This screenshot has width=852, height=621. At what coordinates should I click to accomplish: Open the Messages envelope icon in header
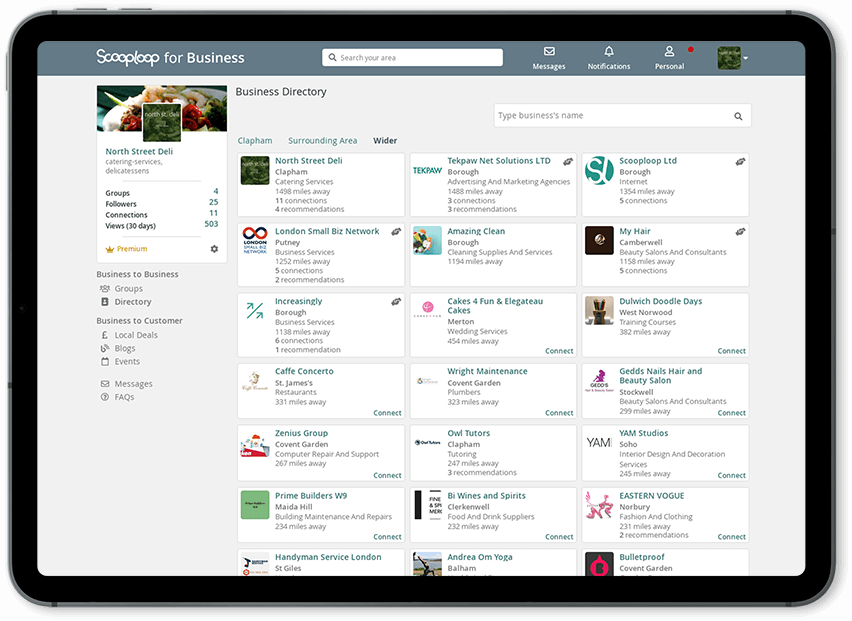pos(549,51)
